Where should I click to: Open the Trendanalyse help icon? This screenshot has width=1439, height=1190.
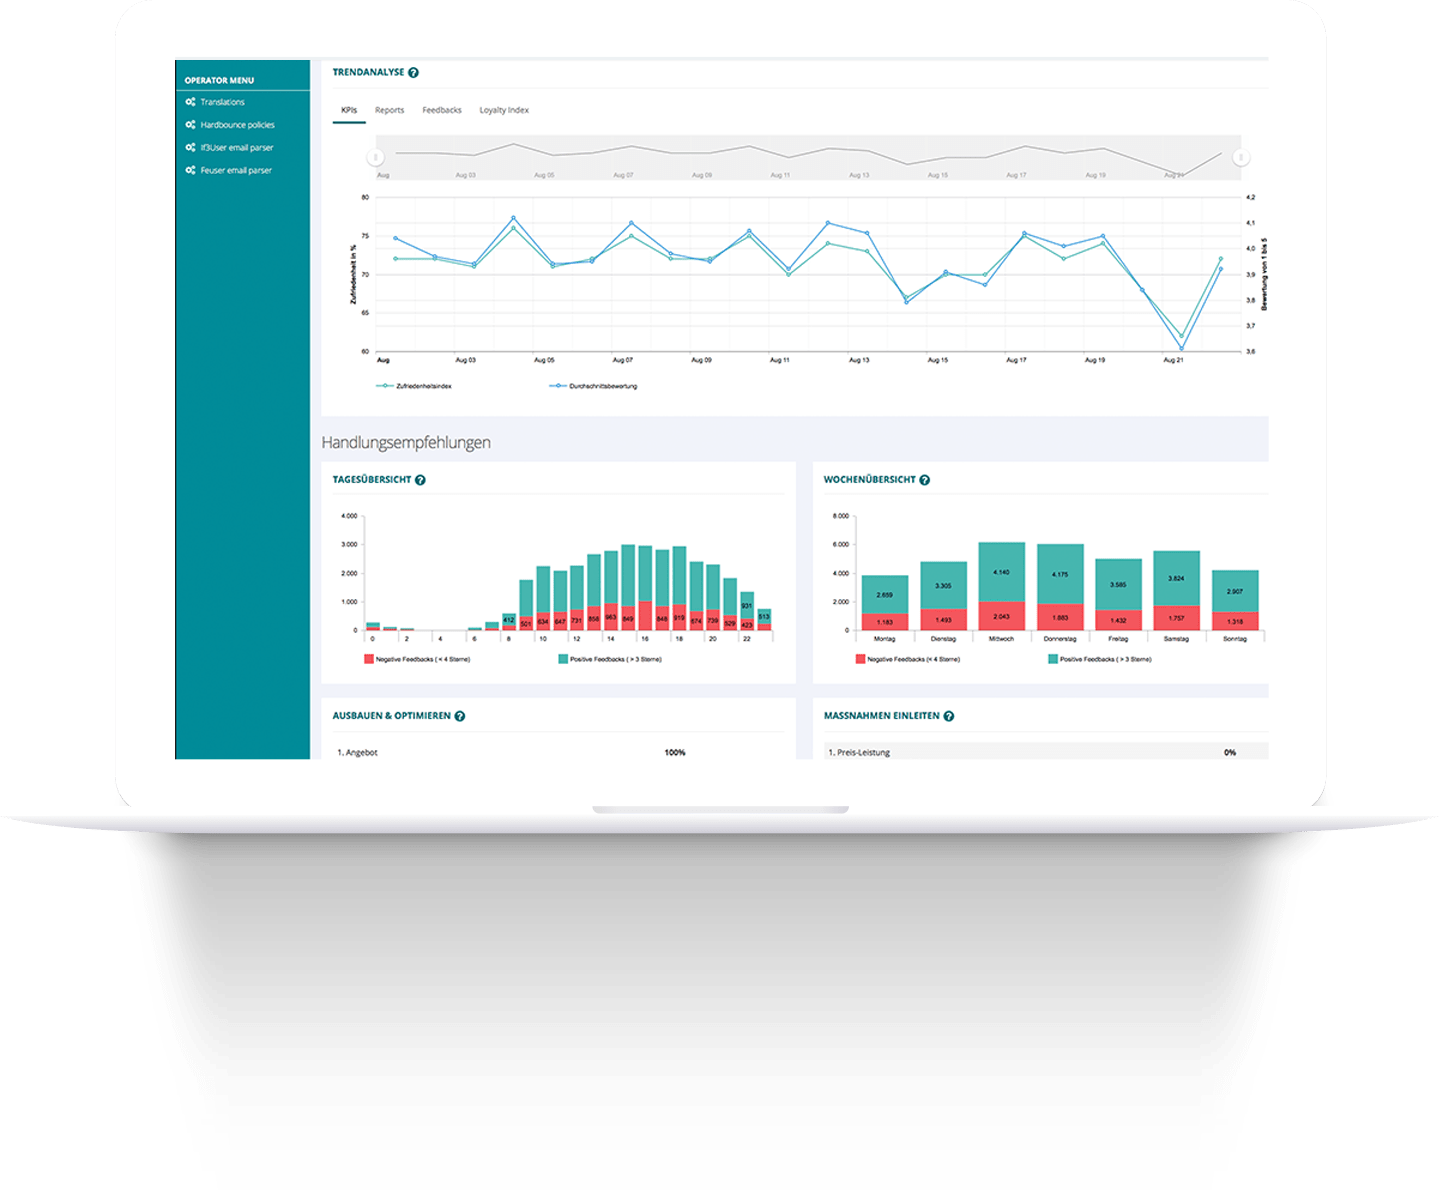click(x=413, y=73)
